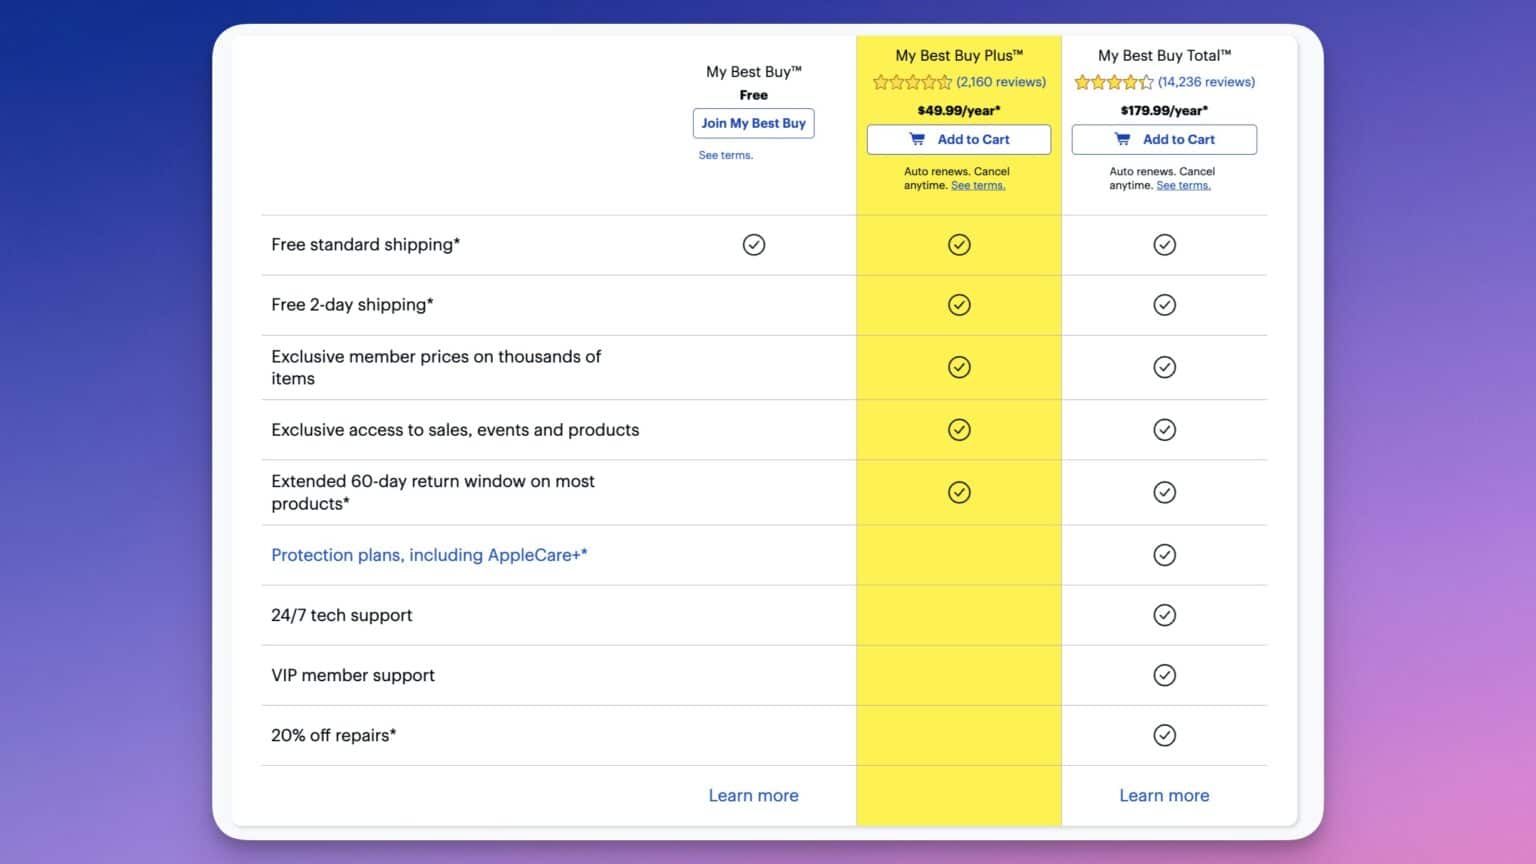Click the star rating under My Best Buy Total
The height and width of the screenshot is (864, 1536).
[1113, 82]
